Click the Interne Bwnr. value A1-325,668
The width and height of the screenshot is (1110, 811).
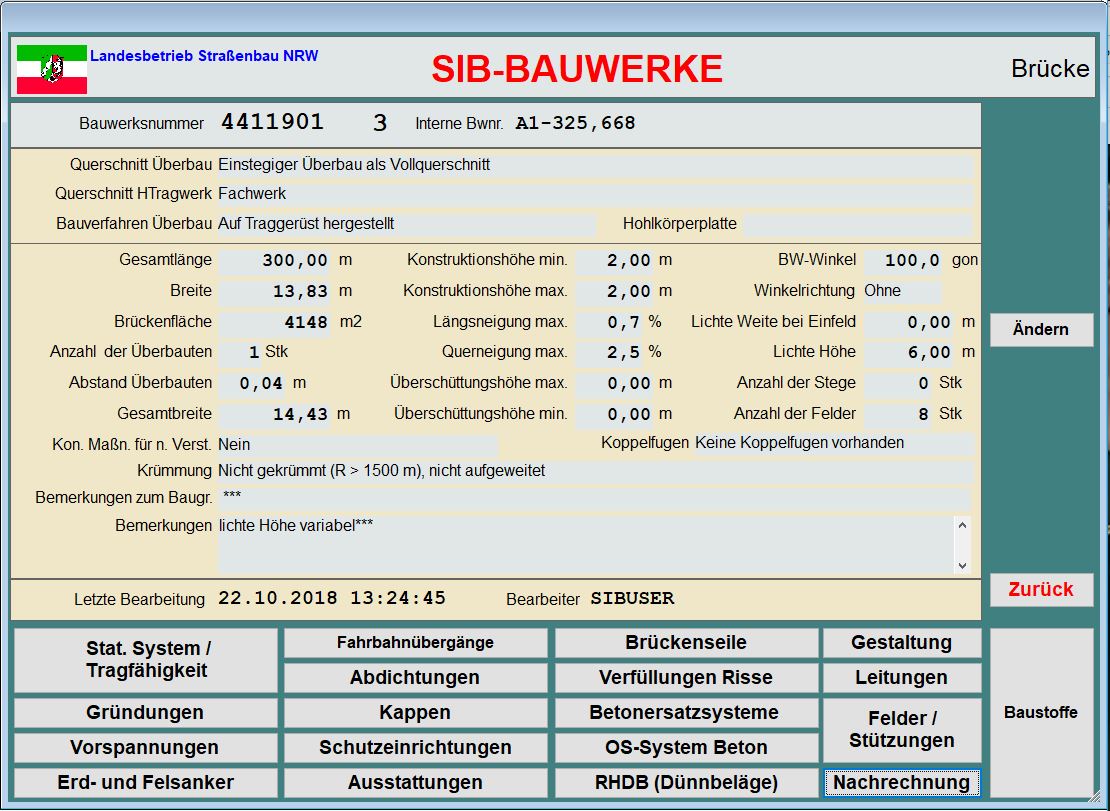click(576, 124)
